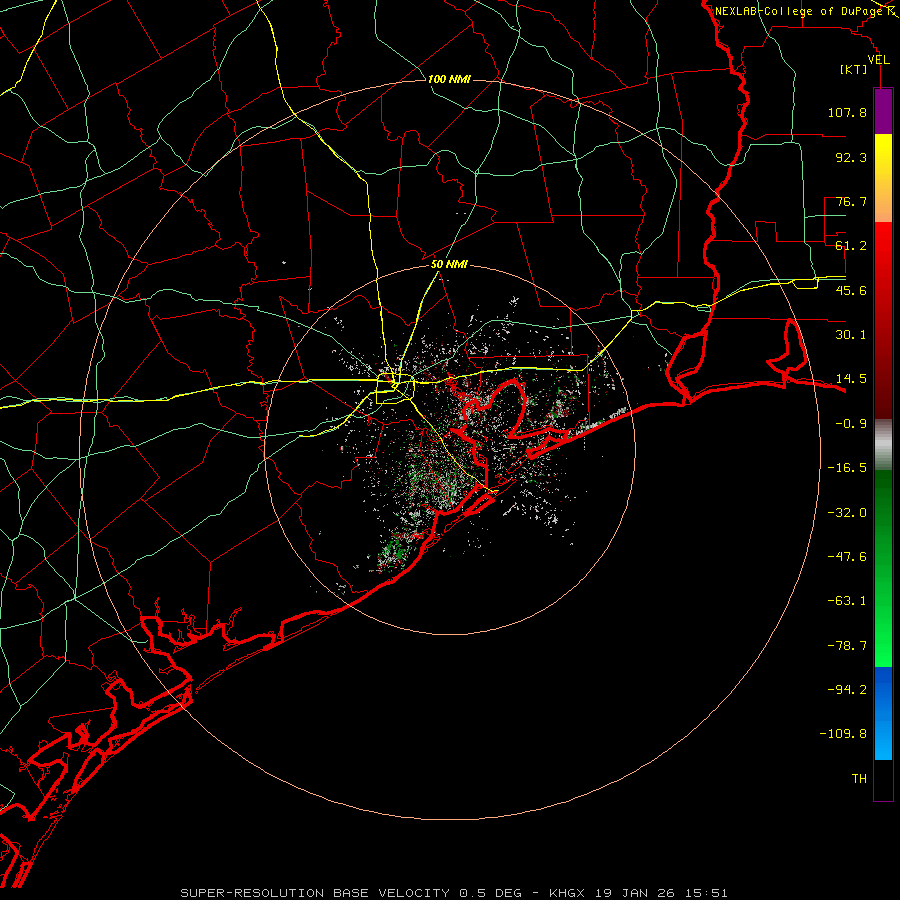
Task: Select the 100 NMI range ring label
Action: click(x=449, y=79)
